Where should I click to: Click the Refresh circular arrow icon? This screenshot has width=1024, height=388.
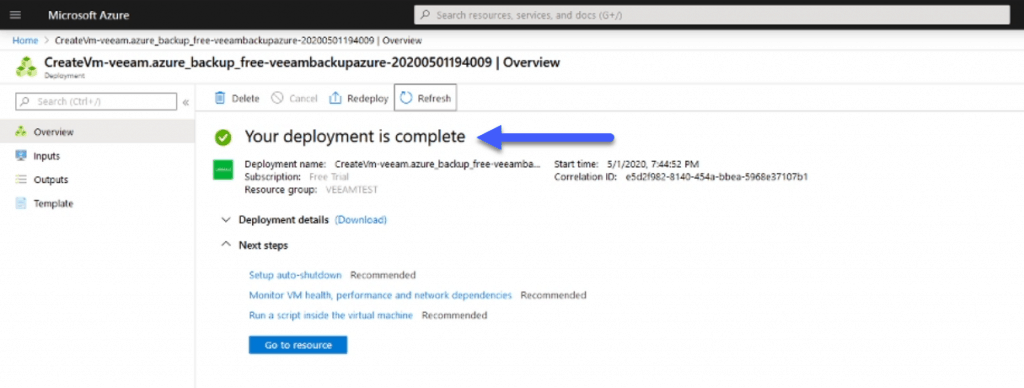tap(406, 98)
